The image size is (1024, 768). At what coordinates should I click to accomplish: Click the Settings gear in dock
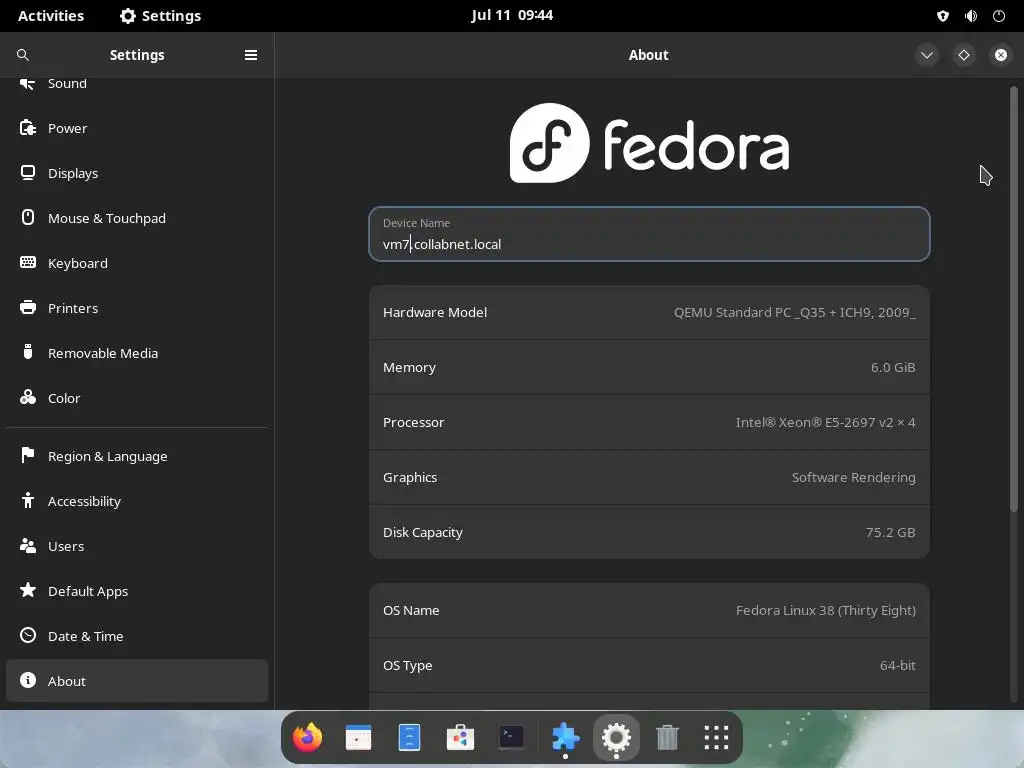(616, 737)
